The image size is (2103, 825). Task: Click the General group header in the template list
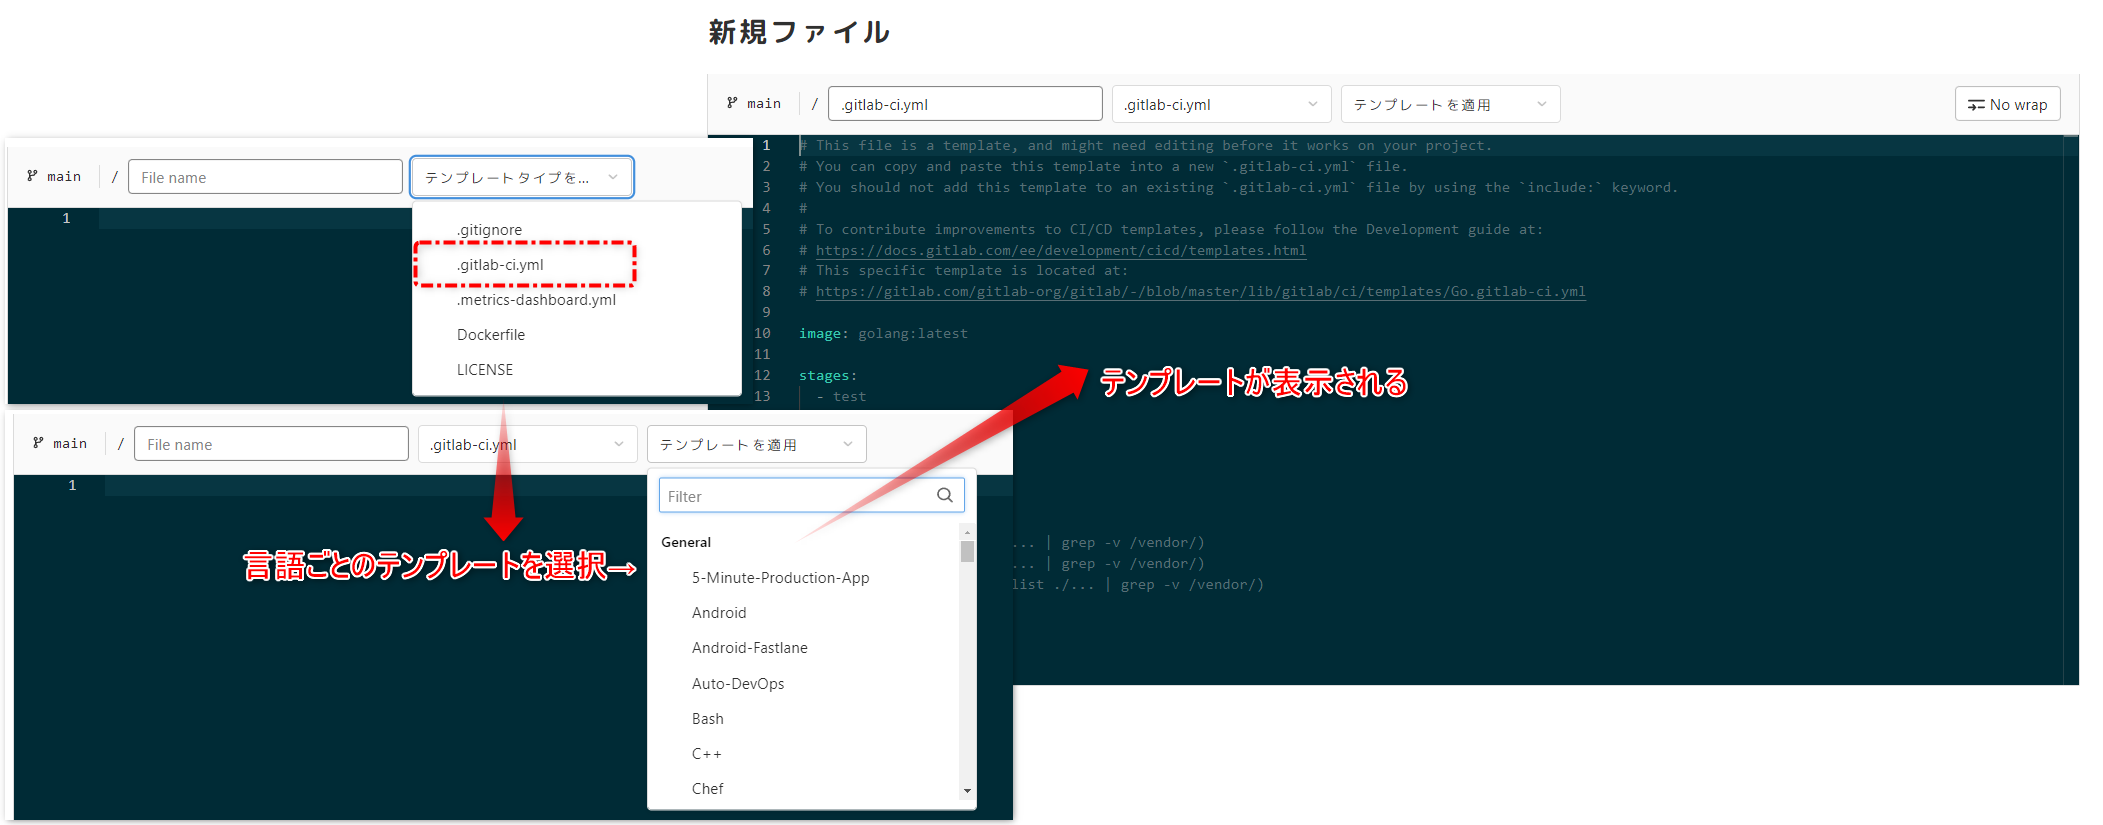point(686,542)
